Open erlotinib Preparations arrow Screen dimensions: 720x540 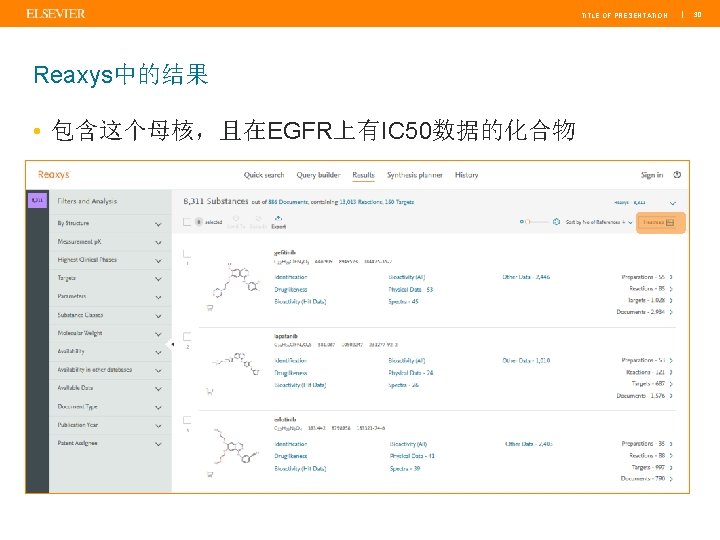tap(671, 444)
